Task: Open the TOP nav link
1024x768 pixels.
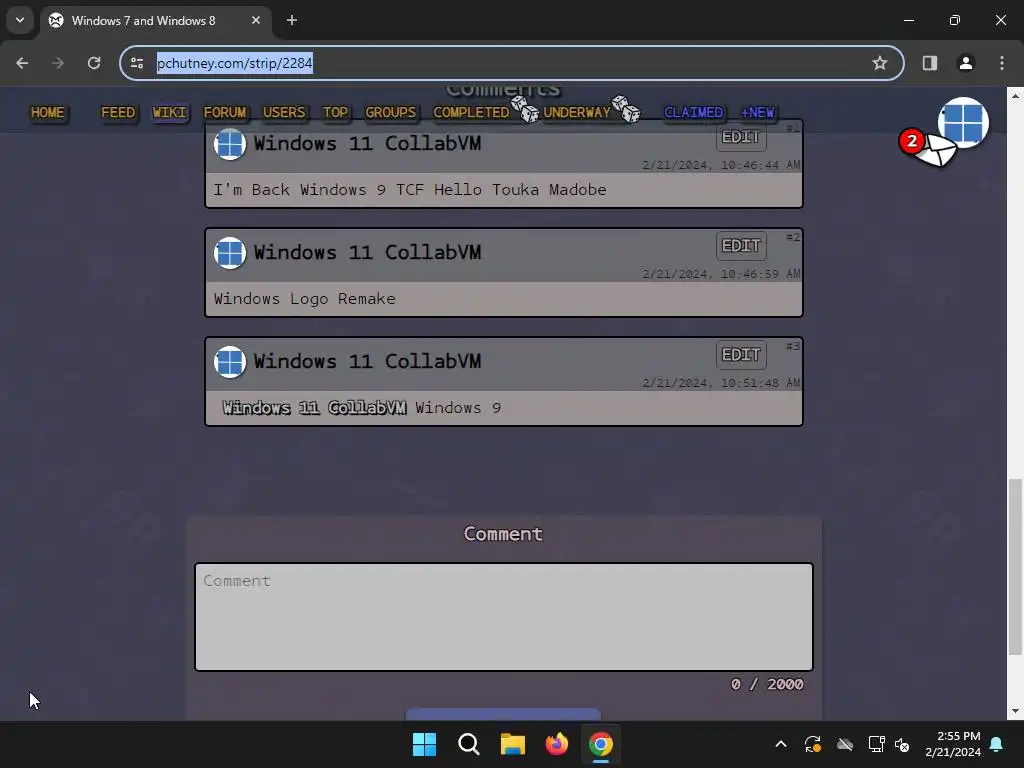Action: 336,112
